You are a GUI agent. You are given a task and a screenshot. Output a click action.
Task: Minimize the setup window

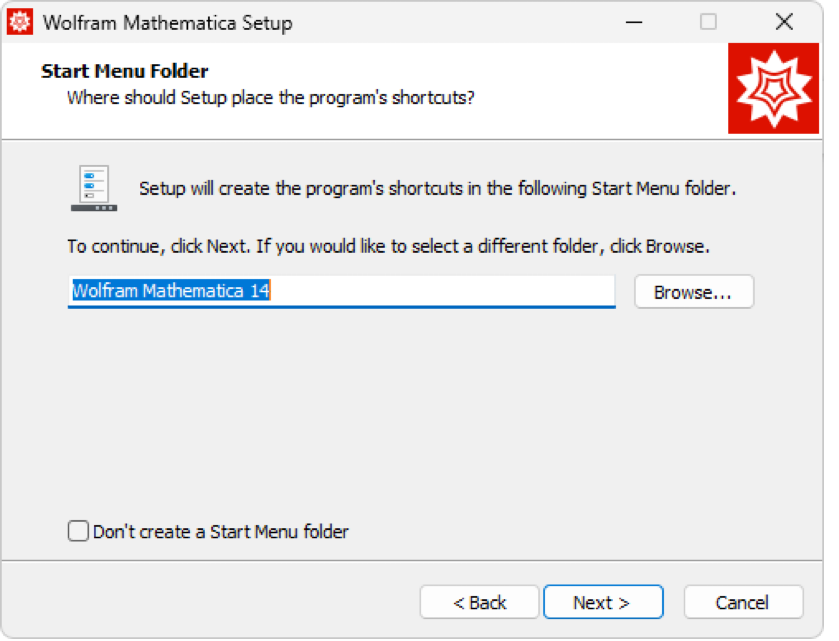tap(634, 22)
